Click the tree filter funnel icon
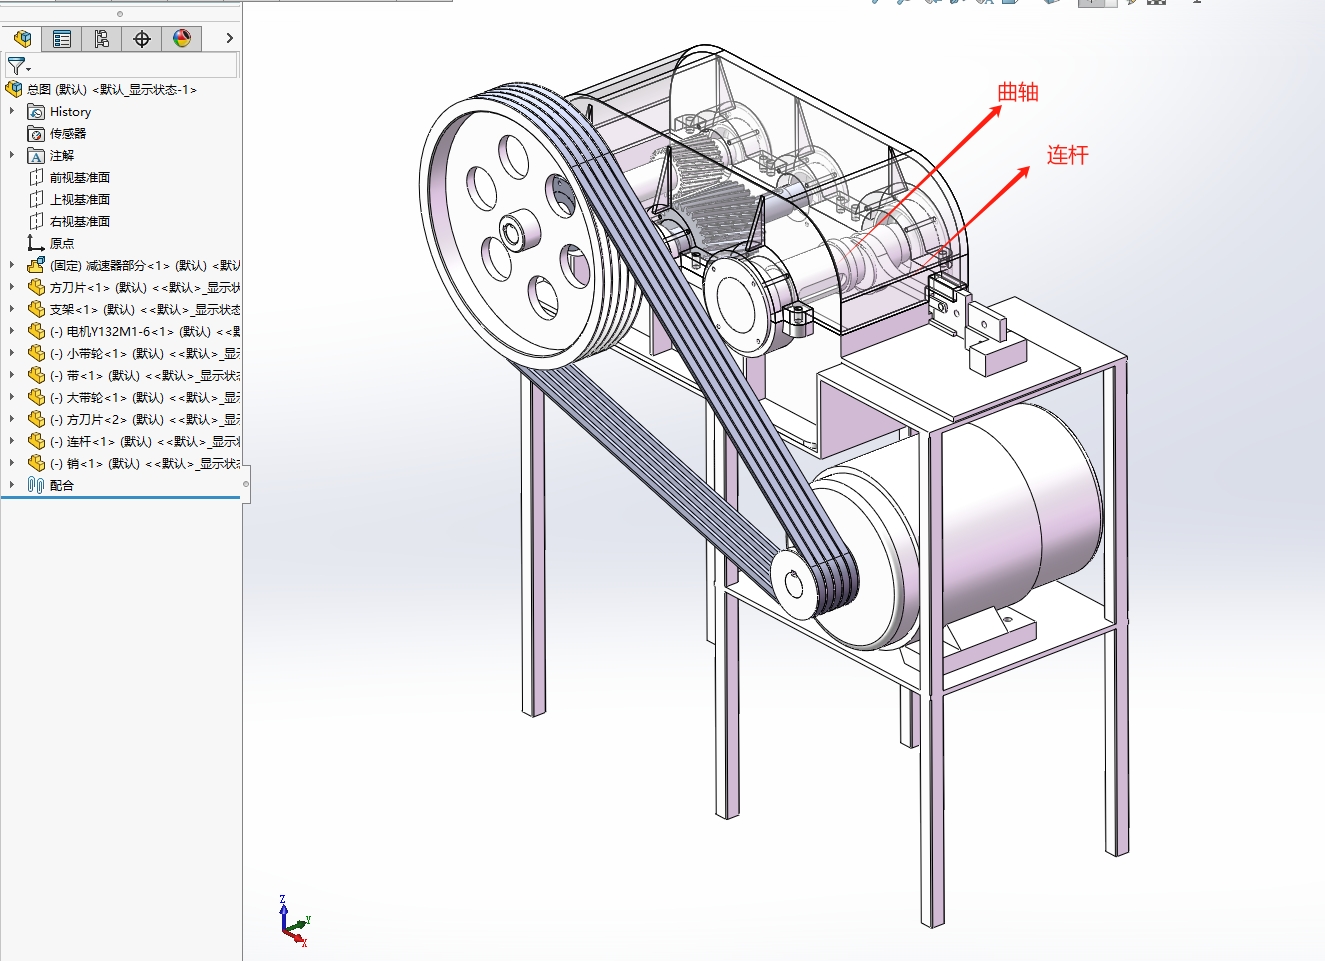 tap(17, 66)
